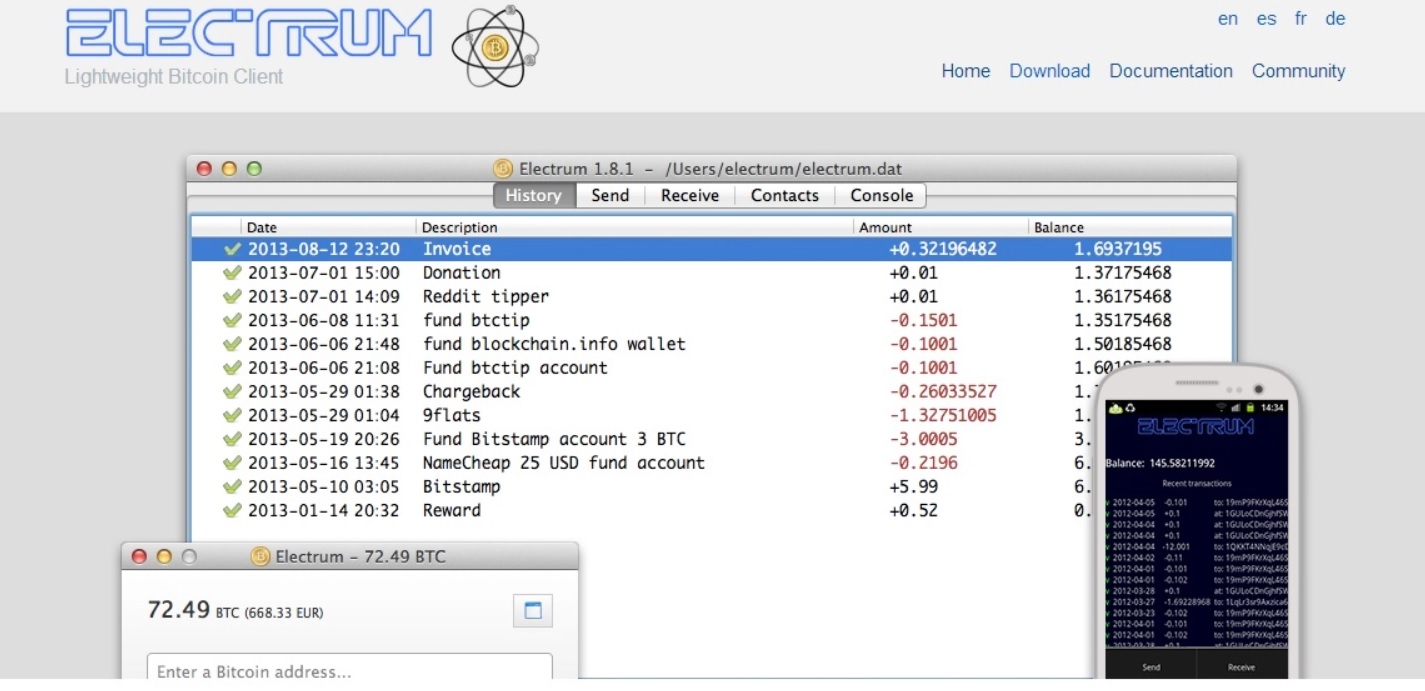Switch to the Send tab
The image size is (1425, 691).
610,195
